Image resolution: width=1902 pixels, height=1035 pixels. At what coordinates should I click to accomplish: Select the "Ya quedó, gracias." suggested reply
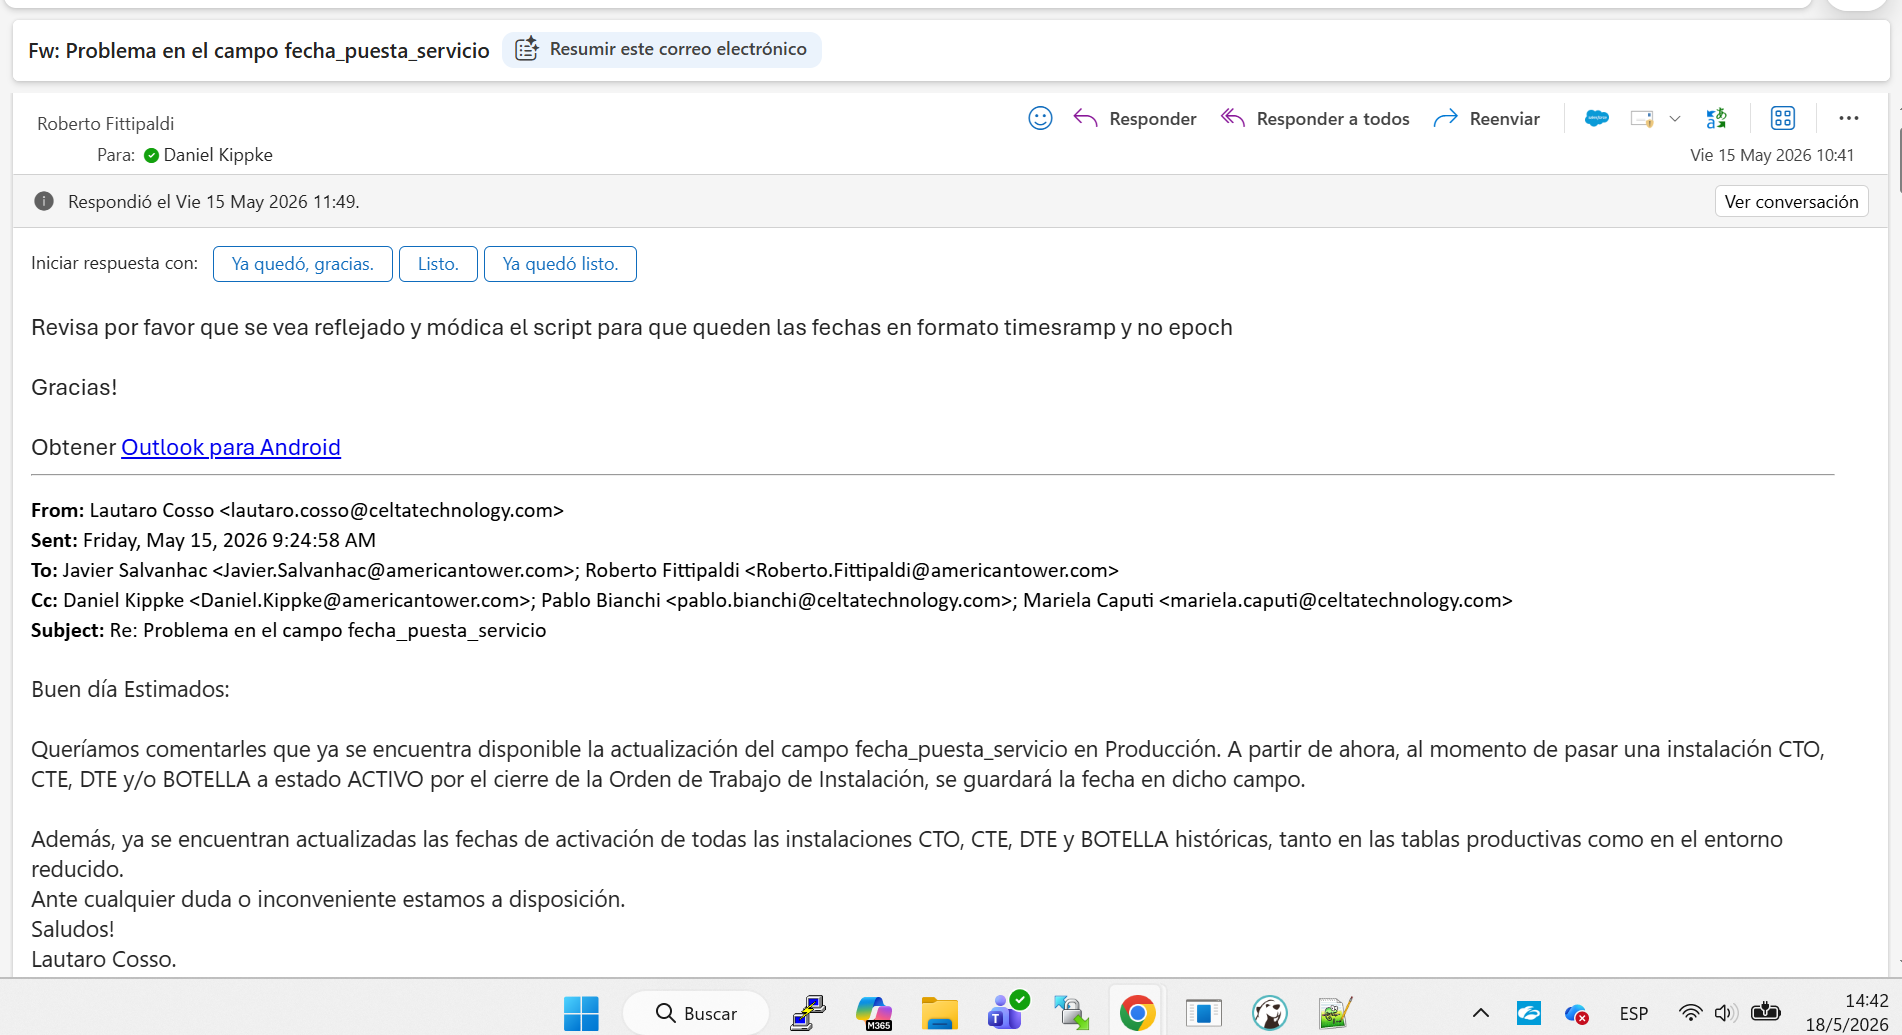(x=303, y=264)
